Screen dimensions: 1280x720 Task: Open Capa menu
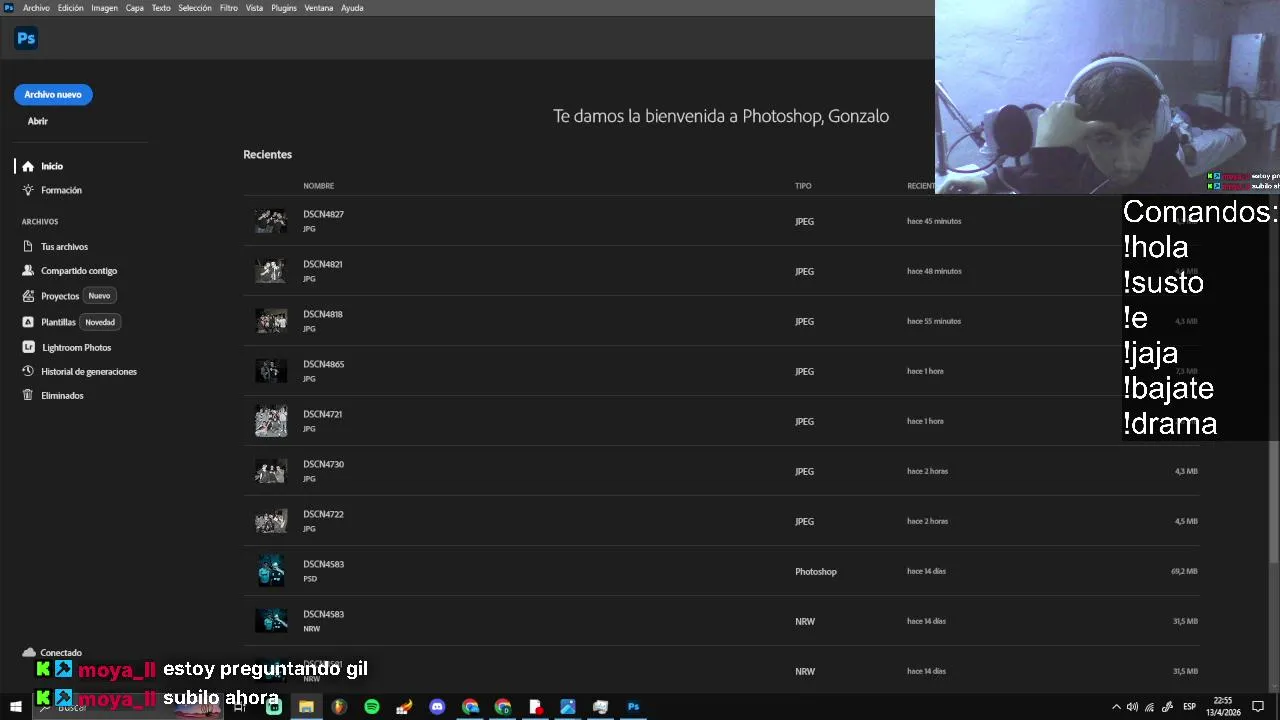point(134,8)
